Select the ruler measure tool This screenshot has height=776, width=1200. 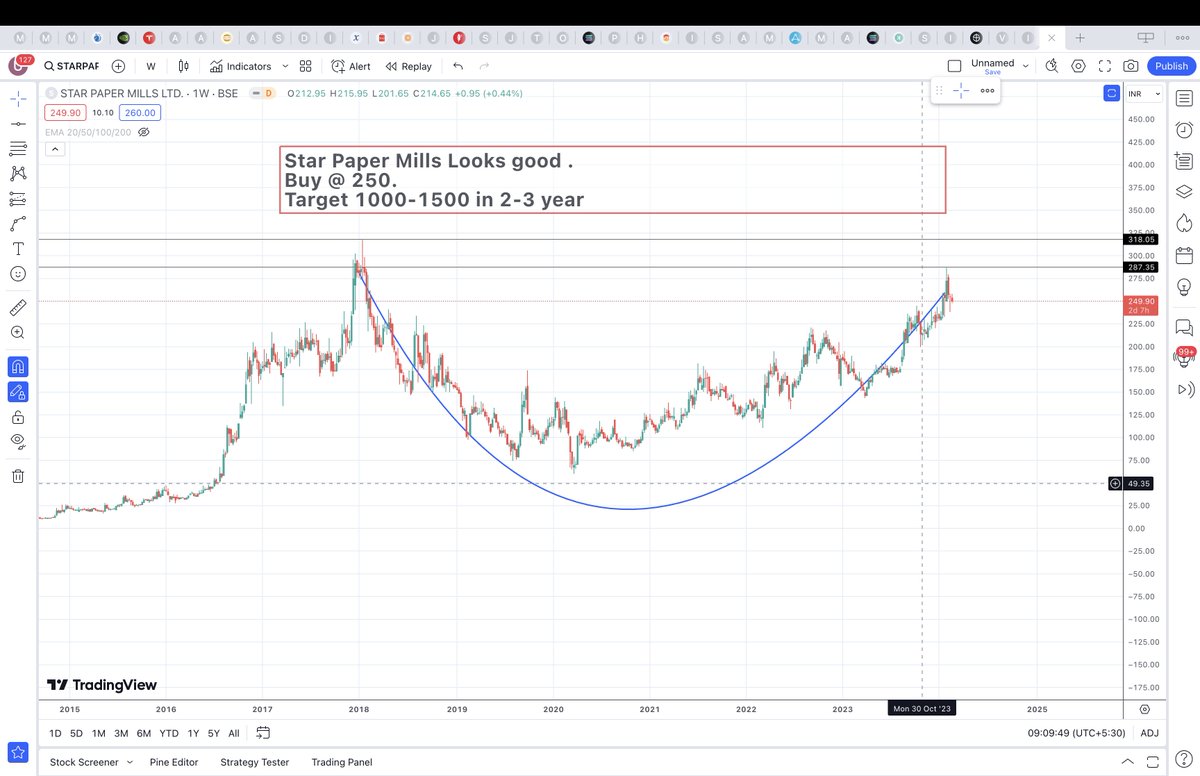pyautogui.click(x=18, y=307)
